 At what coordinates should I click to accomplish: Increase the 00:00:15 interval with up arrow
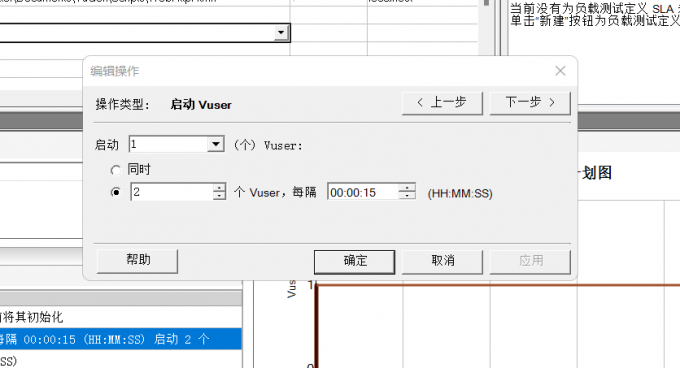tap(407, 188)
